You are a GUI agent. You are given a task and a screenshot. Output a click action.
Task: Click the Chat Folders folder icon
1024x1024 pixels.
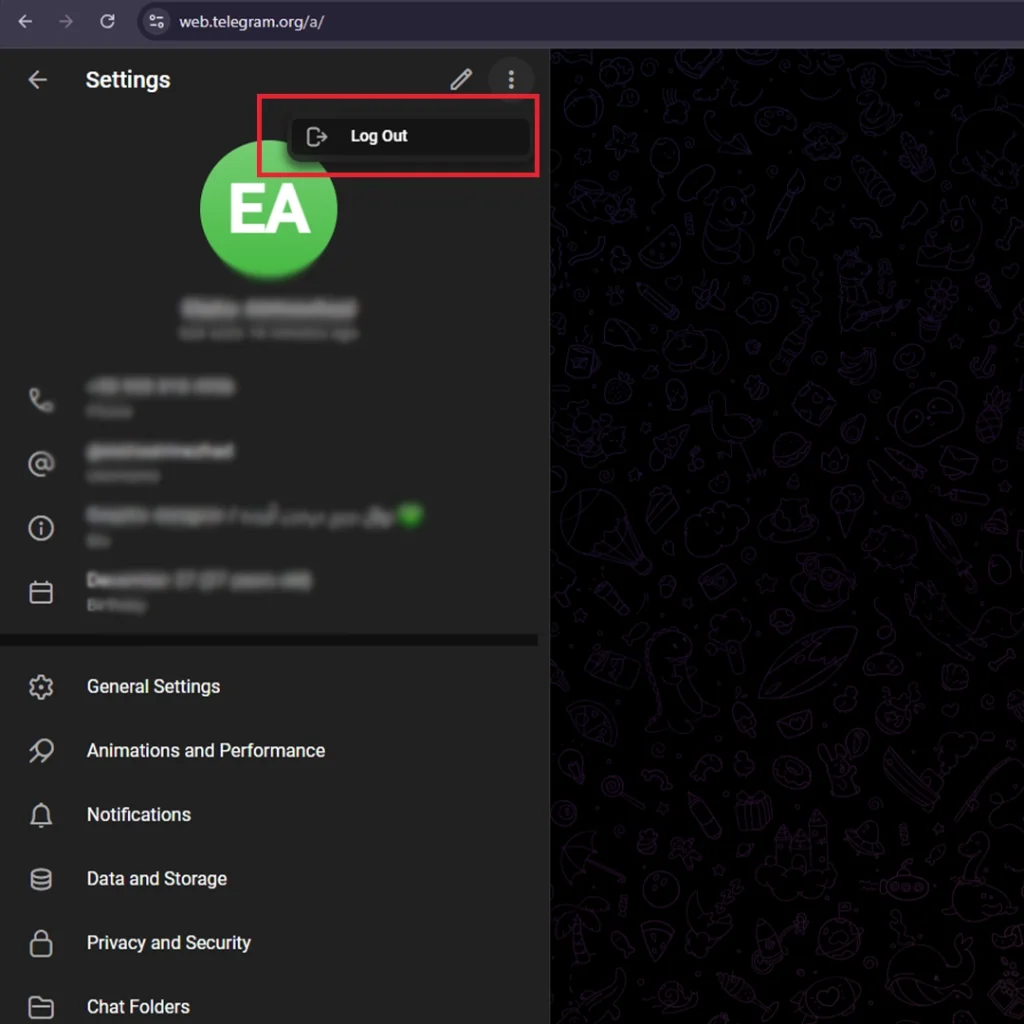tap(41, 1007)
